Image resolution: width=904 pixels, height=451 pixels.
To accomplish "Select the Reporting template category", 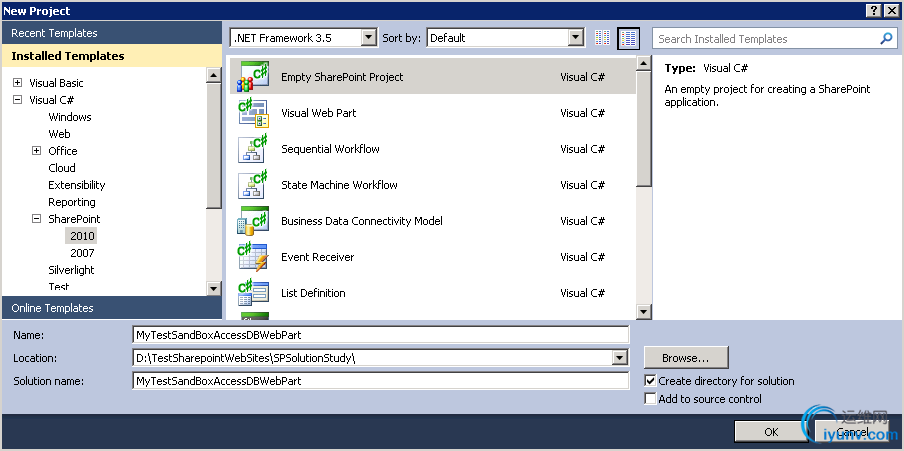I will tap(72, 202).
